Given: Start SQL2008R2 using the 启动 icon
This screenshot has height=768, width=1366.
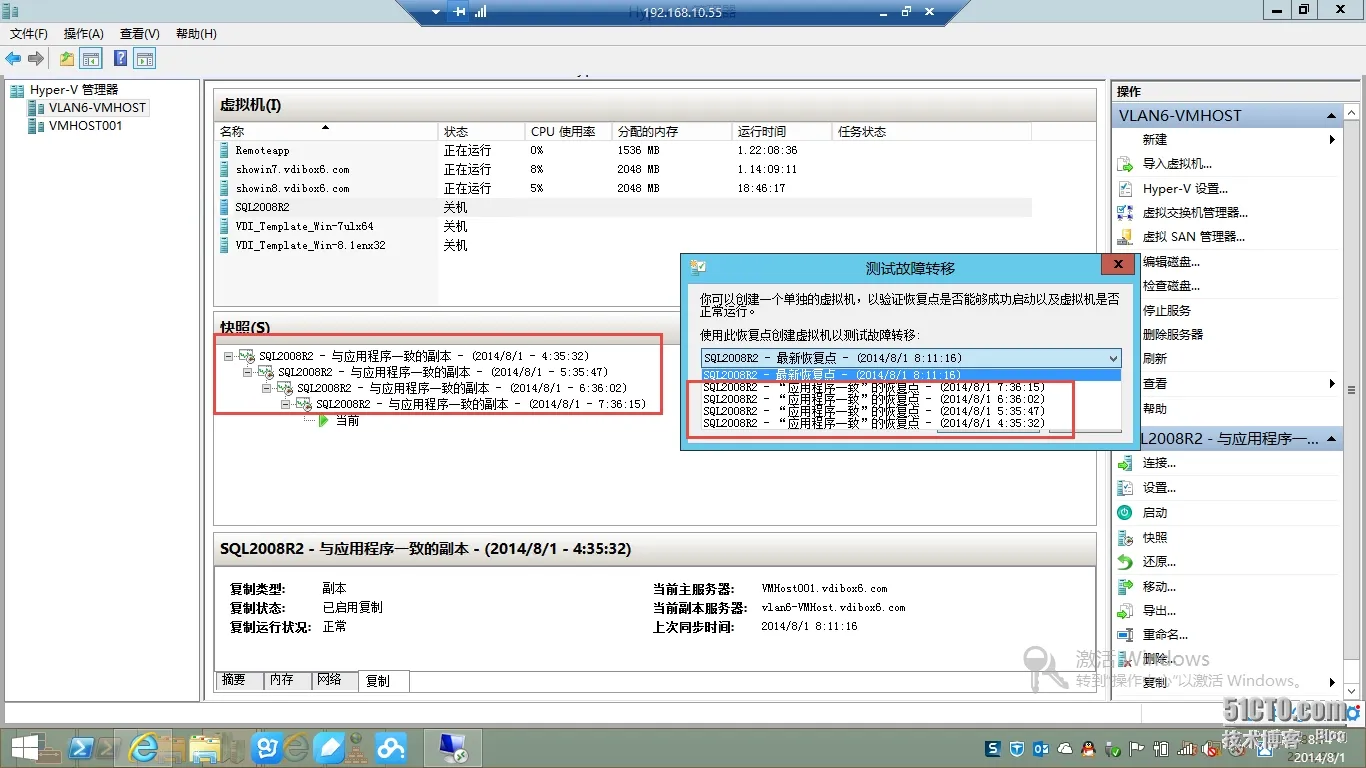Looking at the screenshot, I should pyautogui.click(x=1124, y=511).
